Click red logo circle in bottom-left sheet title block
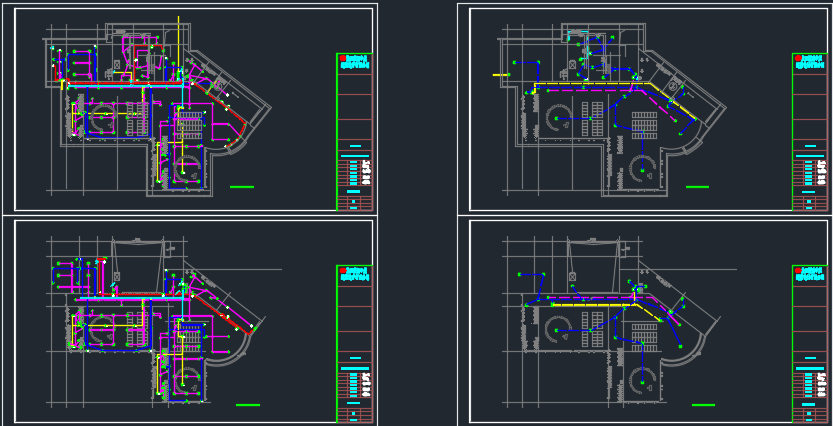833x426 pixels. pos(343,270)
